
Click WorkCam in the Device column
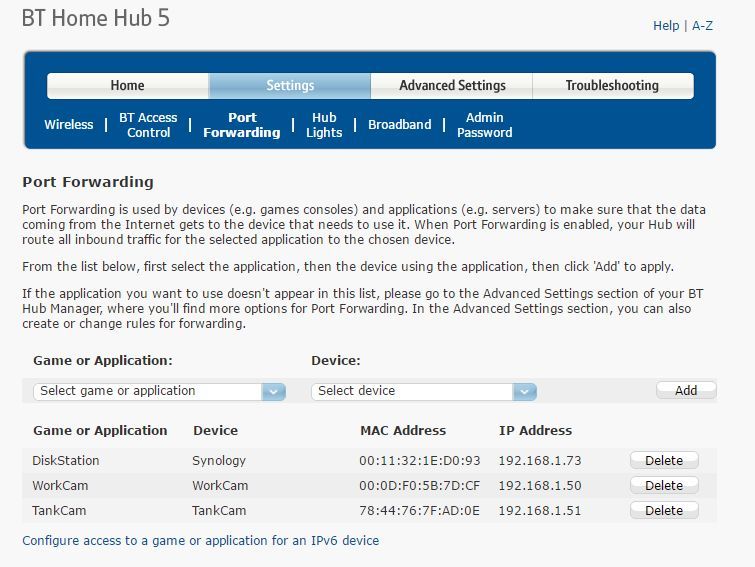[220, 486]
